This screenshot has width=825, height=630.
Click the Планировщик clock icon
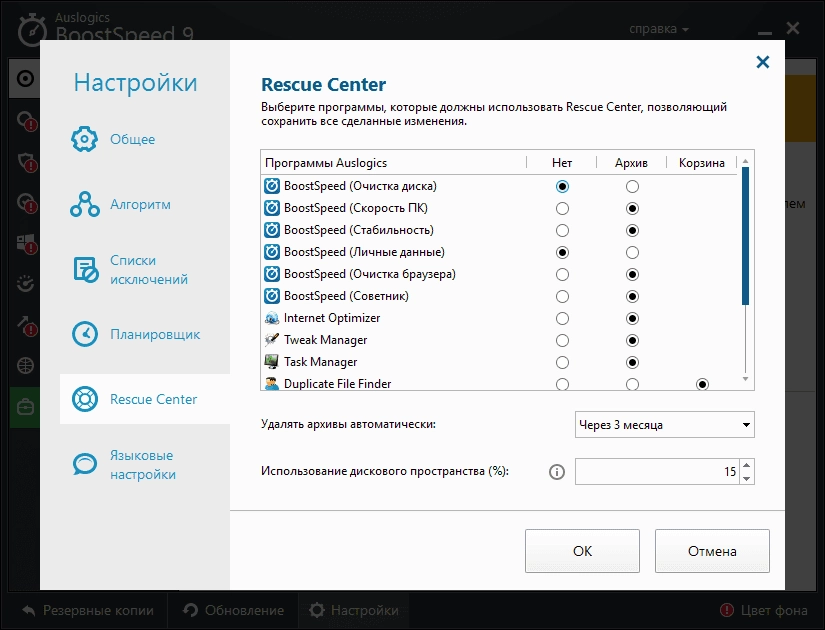pos(85,334)
